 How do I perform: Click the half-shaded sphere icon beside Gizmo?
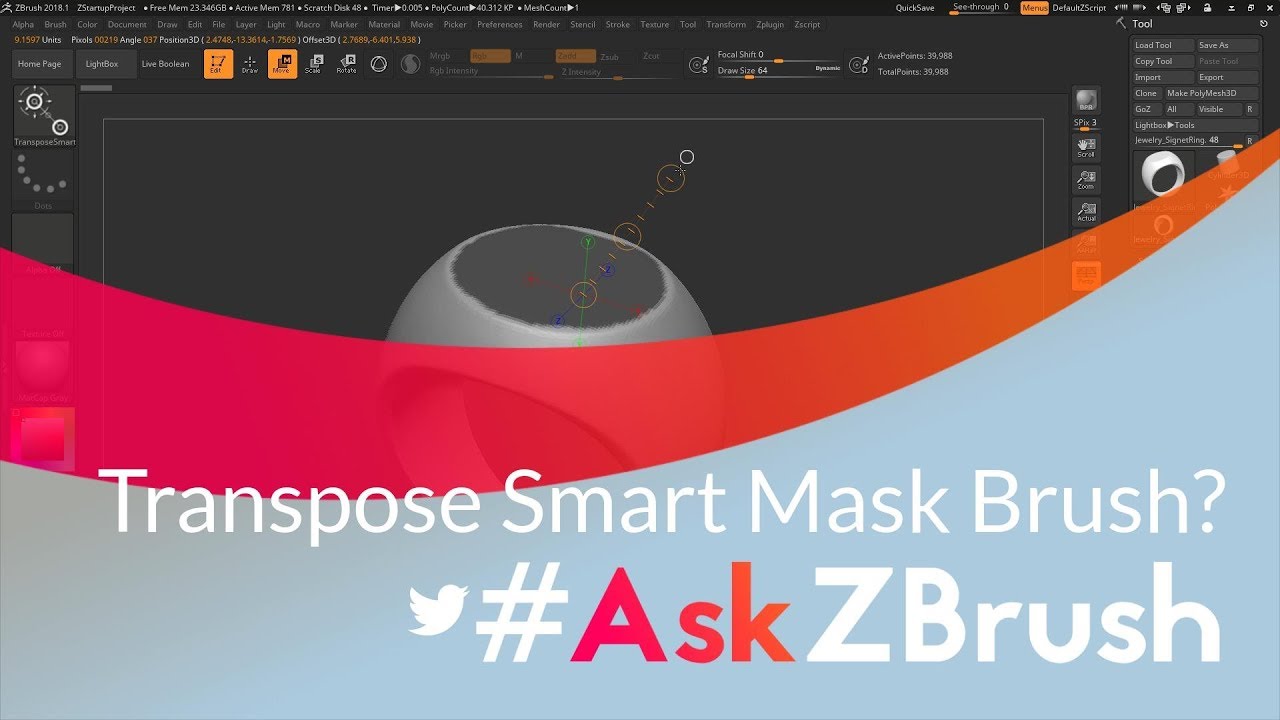[x=410, y=64]
